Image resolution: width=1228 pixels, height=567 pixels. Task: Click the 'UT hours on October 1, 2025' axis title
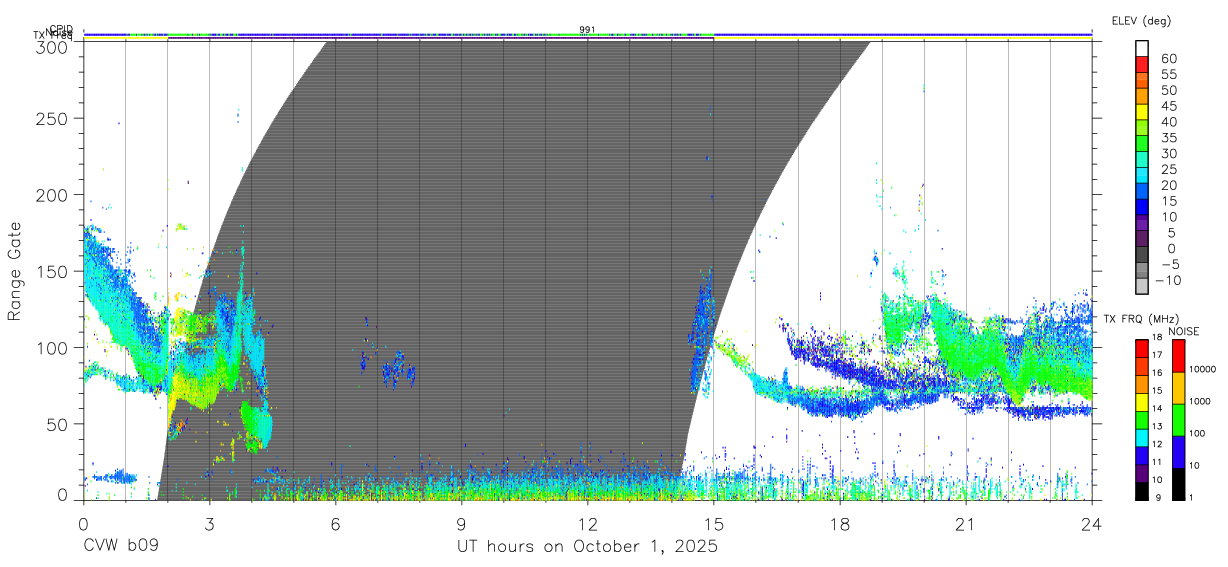pos(587,547)
